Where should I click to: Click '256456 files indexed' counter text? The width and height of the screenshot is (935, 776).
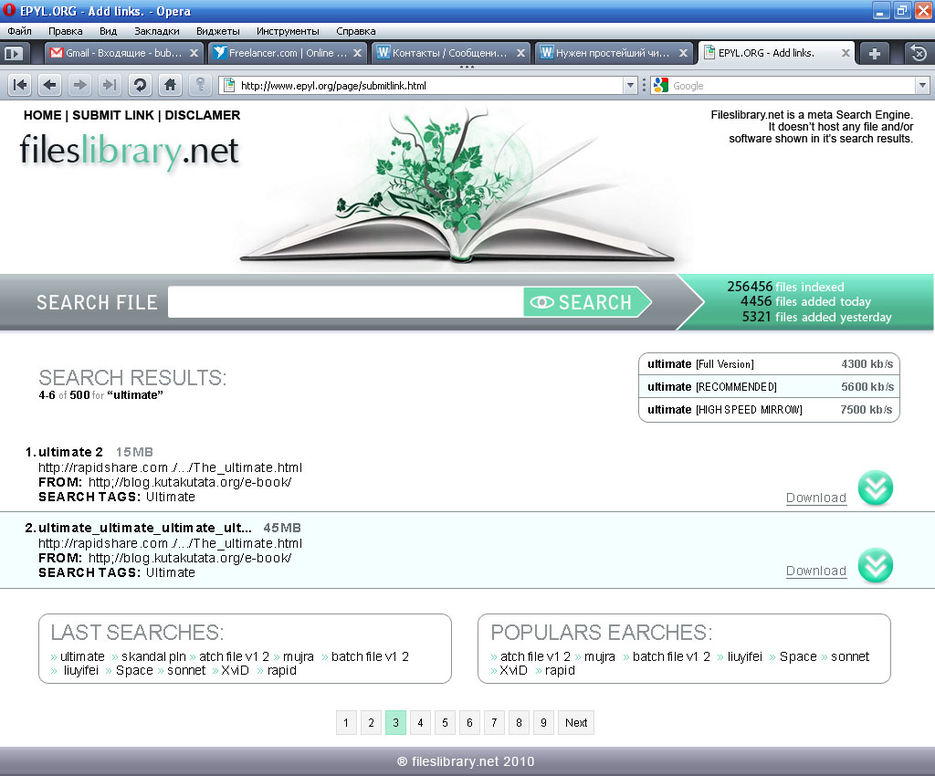(785, 286)
